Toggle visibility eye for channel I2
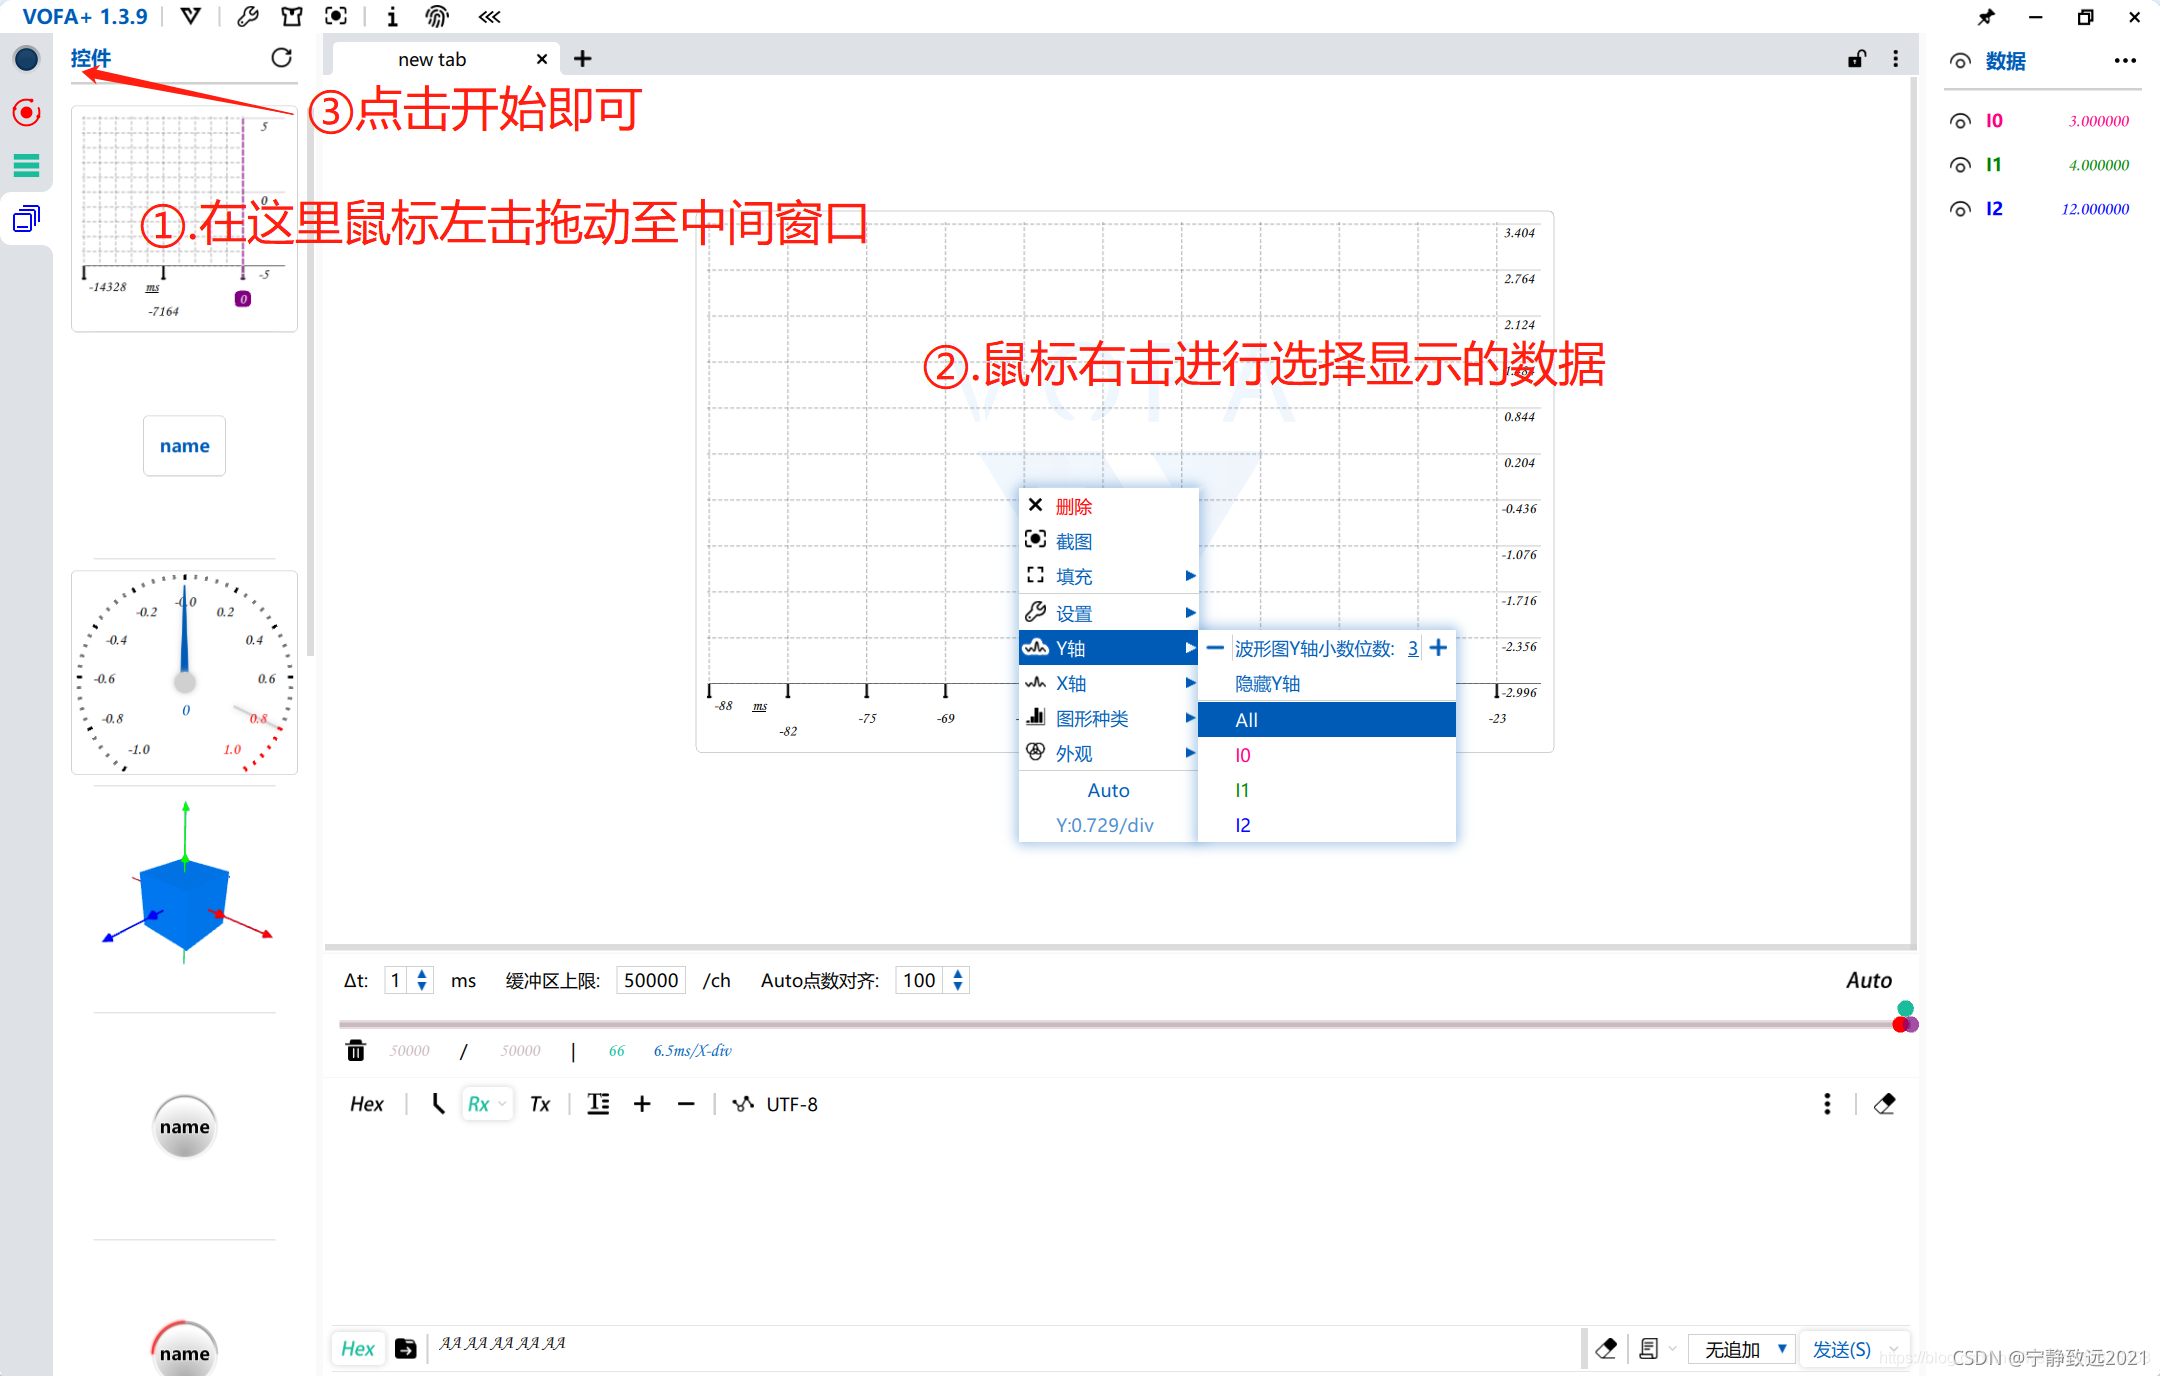The height and width of the screenshot is (1376, 2160). 1960,209
